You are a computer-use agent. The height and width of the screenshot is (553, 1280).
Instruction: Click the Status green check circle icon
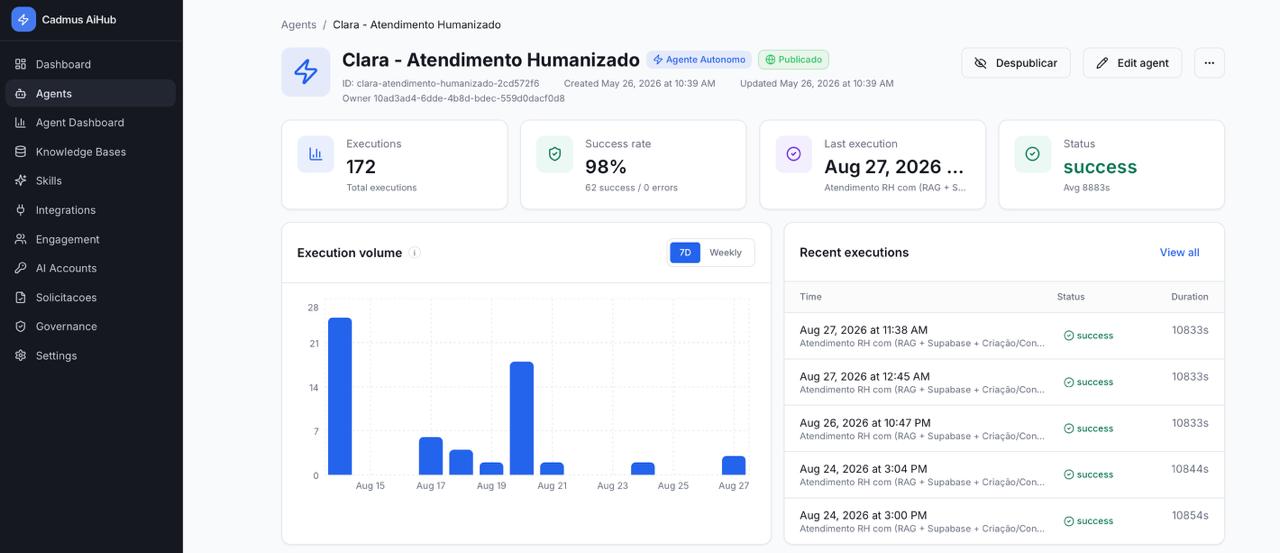click(1033, 154)
